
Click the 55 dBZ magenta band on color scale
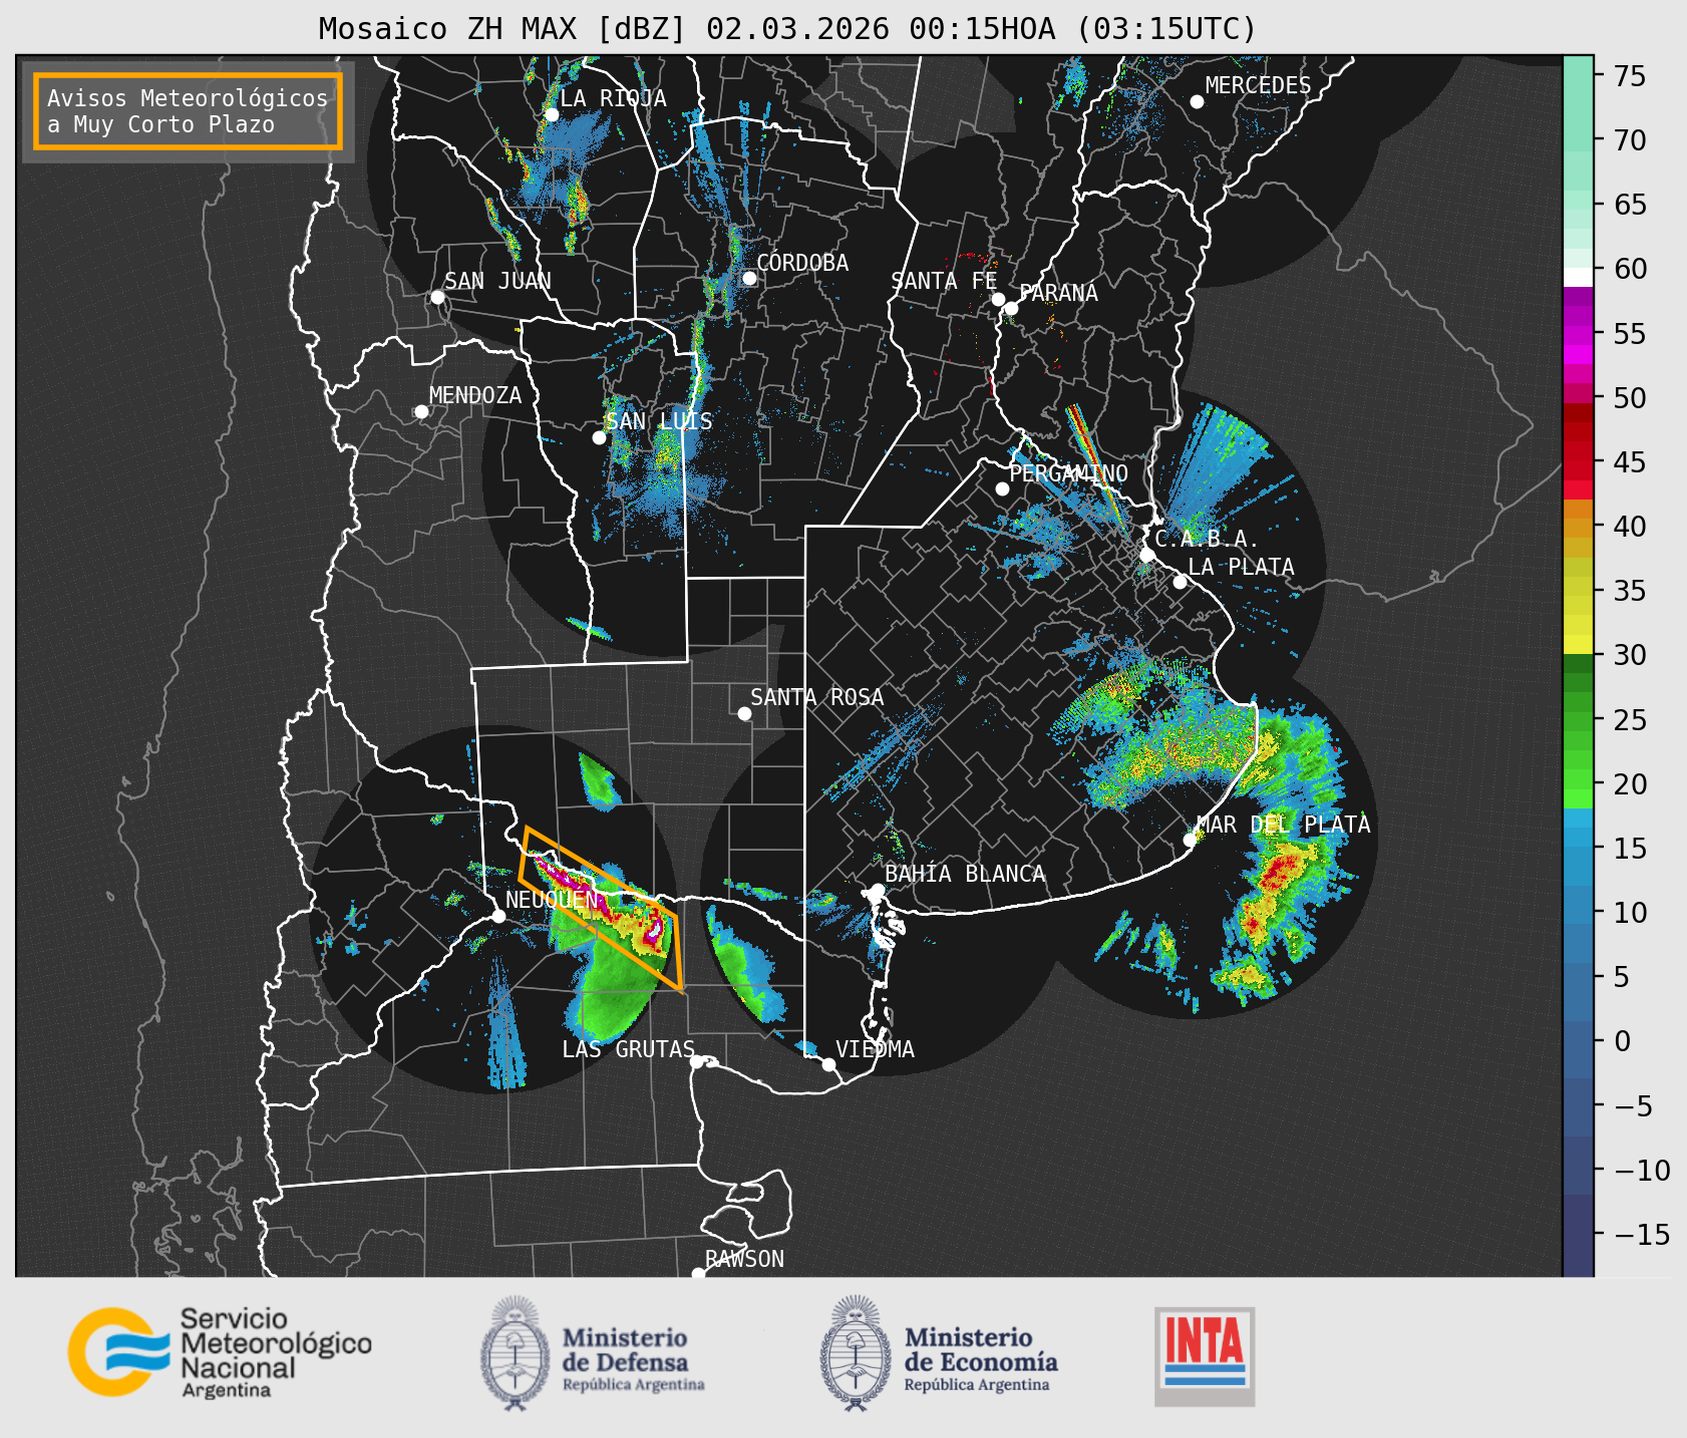(x=1578, y=333)
